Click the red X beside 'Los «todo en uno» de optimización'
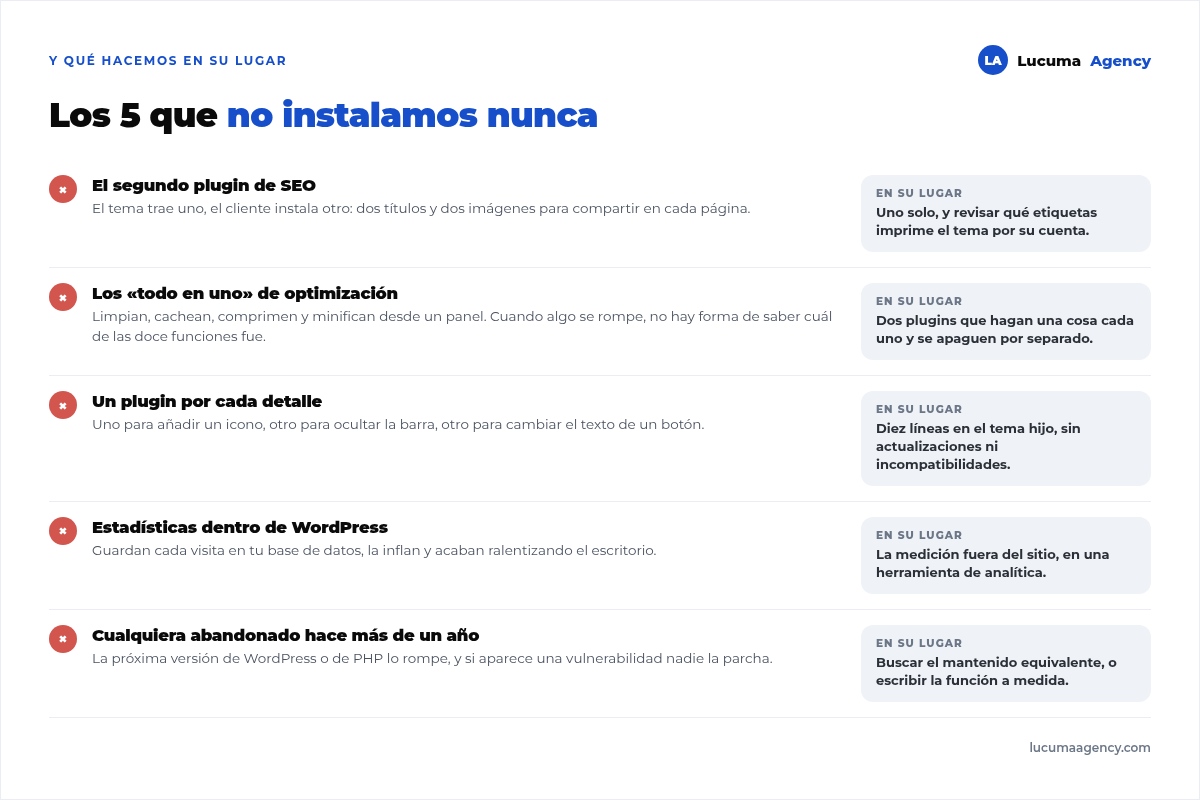This screenshot has height=800, width=1200. (x=63, y=297)
